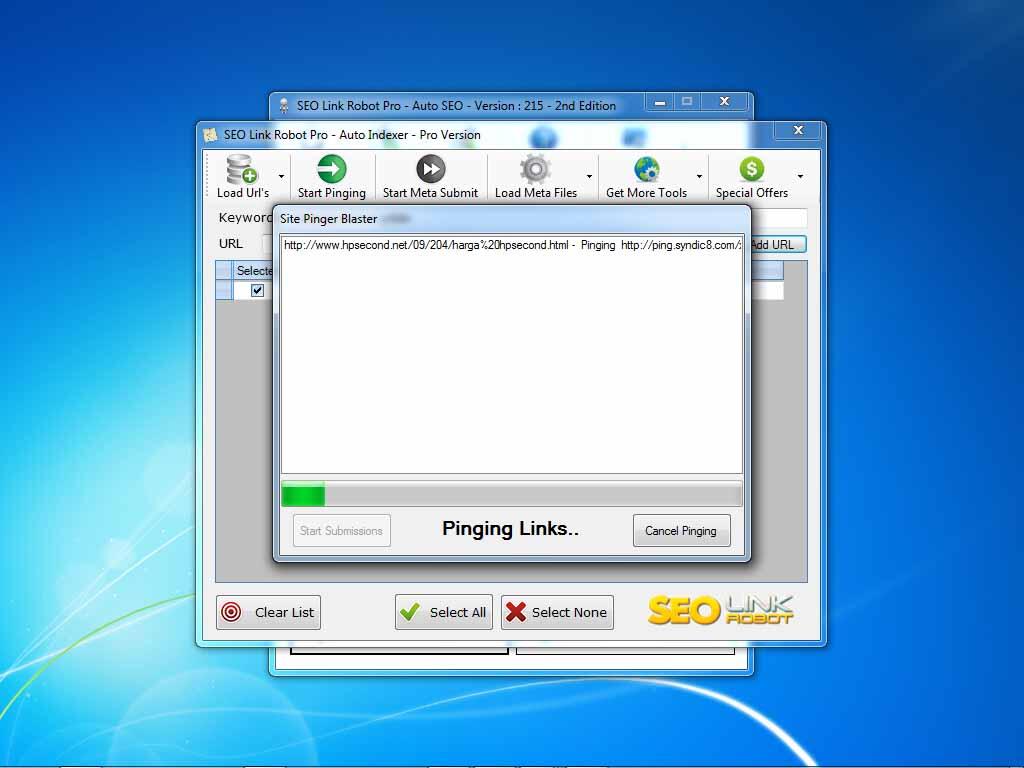1024x768 pixels.
Task: Click the Select None button
Action: point(557,613)
